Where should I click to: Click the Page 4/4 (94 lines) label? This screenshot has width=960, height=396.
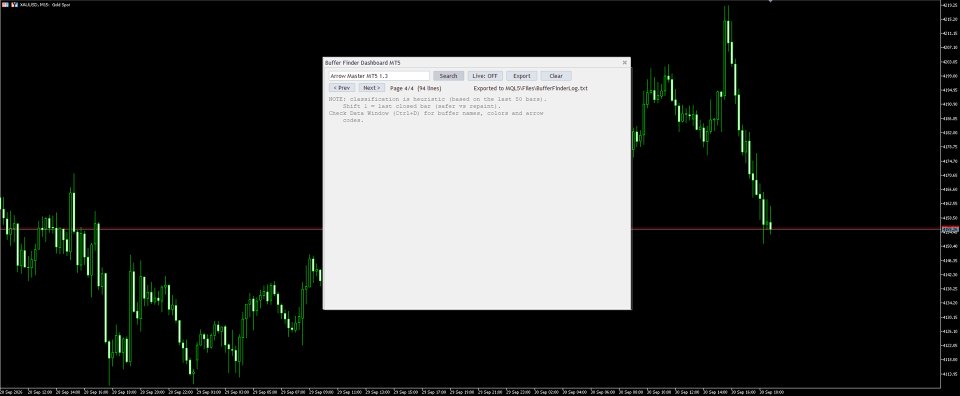415,88
